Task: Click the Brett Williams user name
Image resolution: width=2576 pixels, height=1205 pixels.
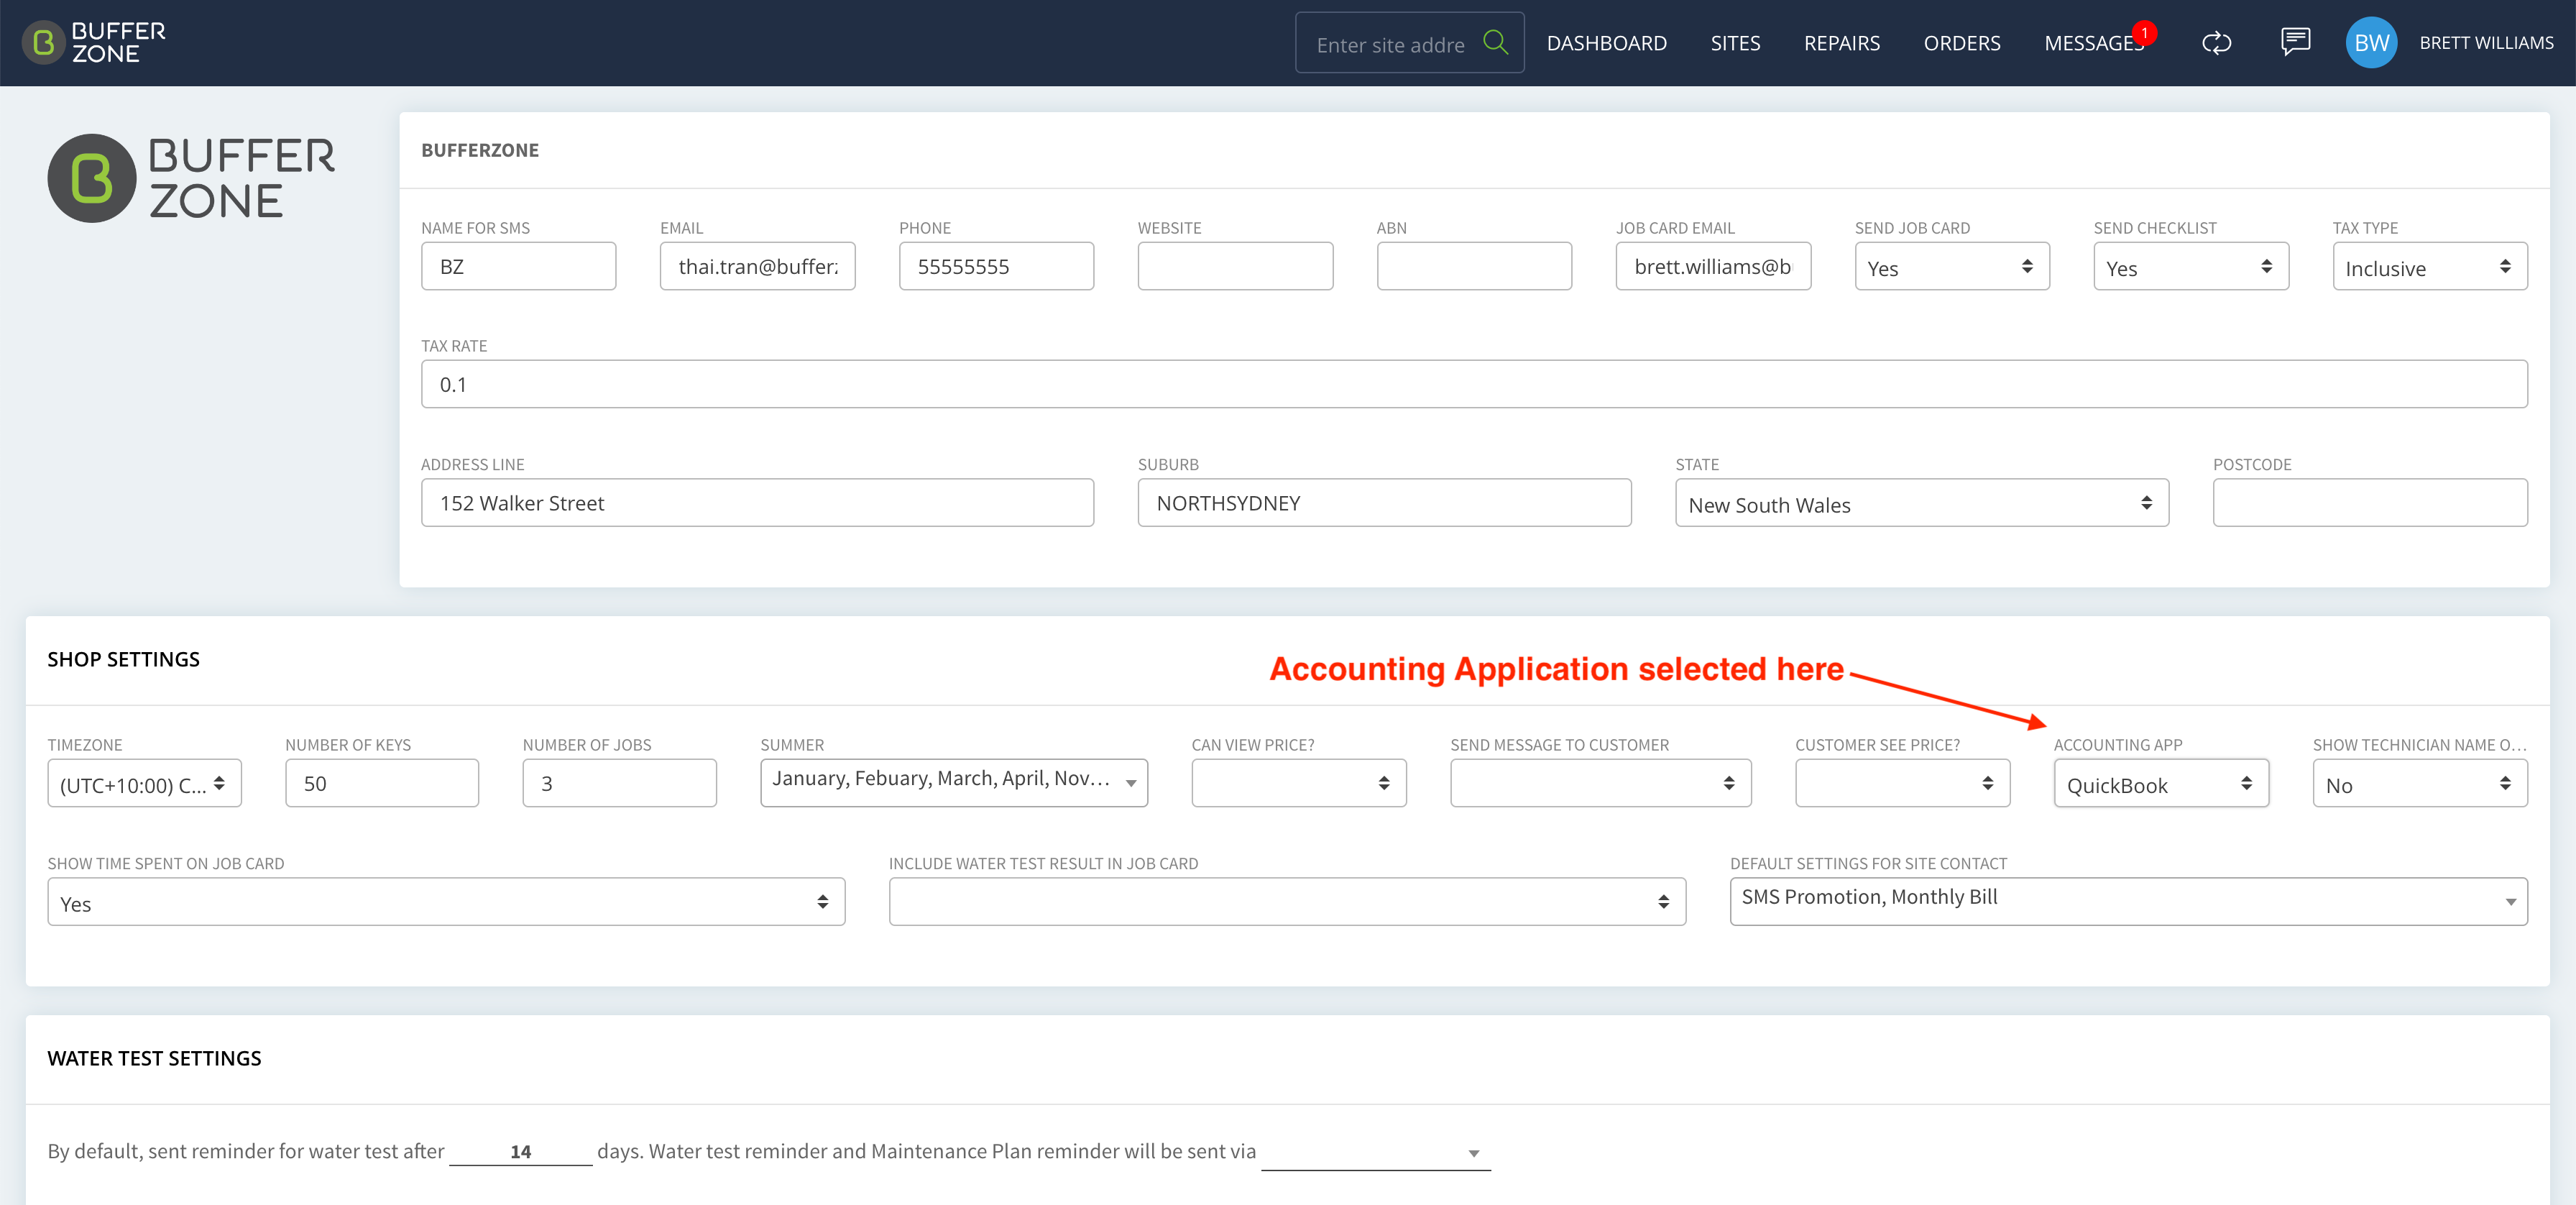Action: (x=2486, y=43)
